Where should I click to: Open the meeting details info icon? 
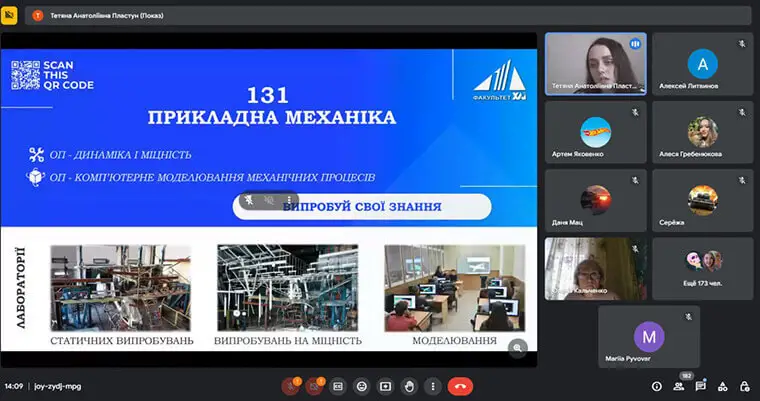pos(657,386)
